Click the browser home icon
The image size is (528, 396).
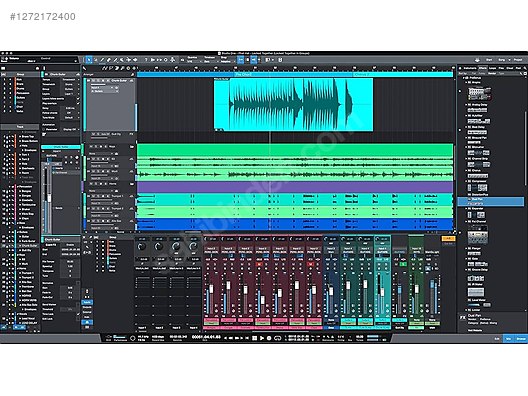tap(460, 68)
